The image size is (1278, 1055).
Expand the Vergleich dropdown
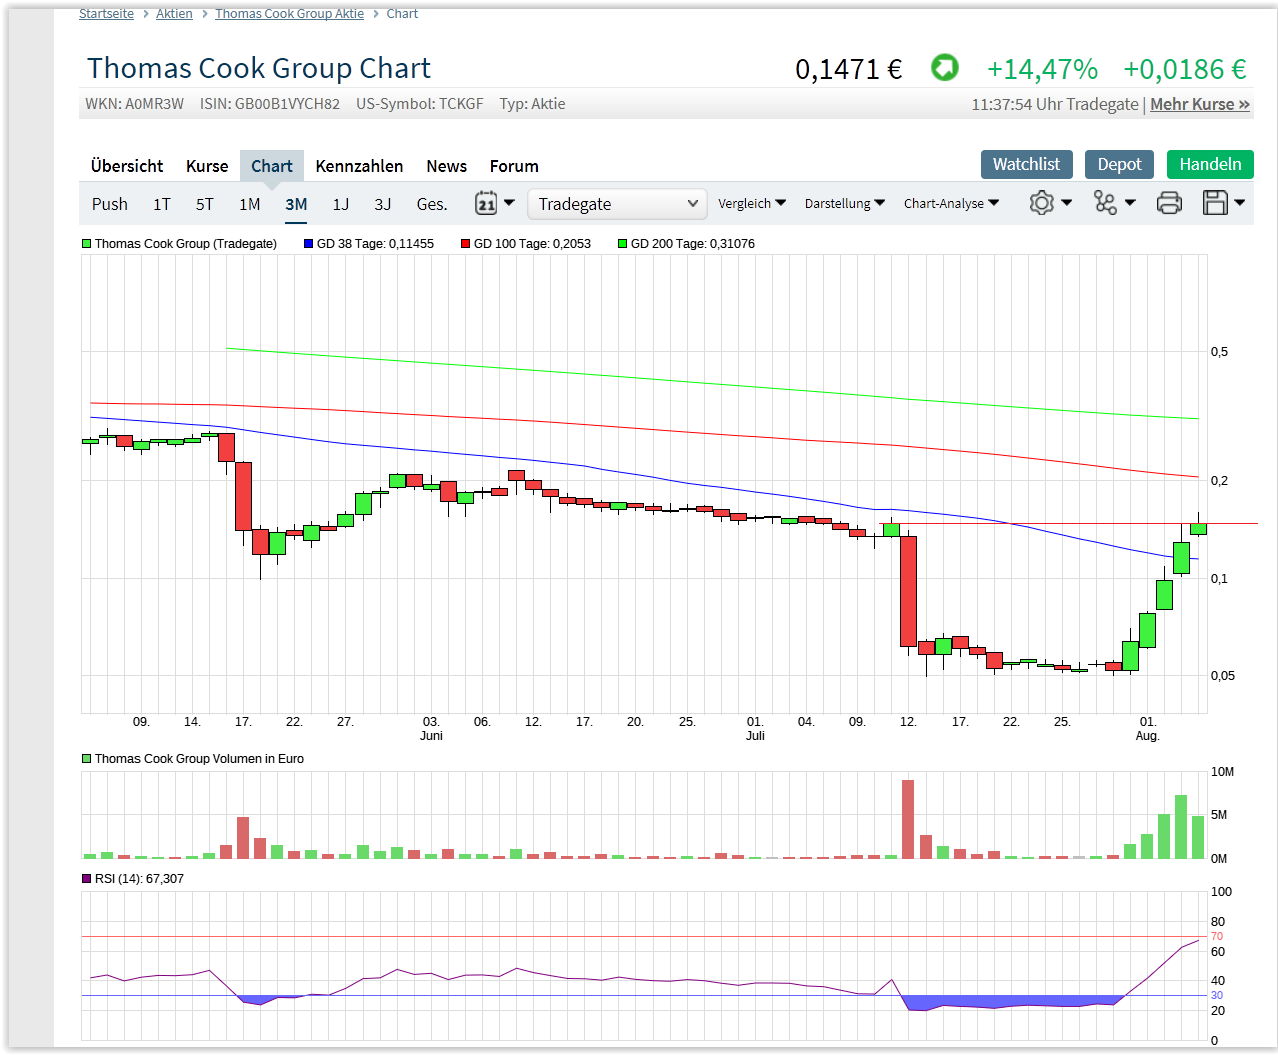(752, 203)
